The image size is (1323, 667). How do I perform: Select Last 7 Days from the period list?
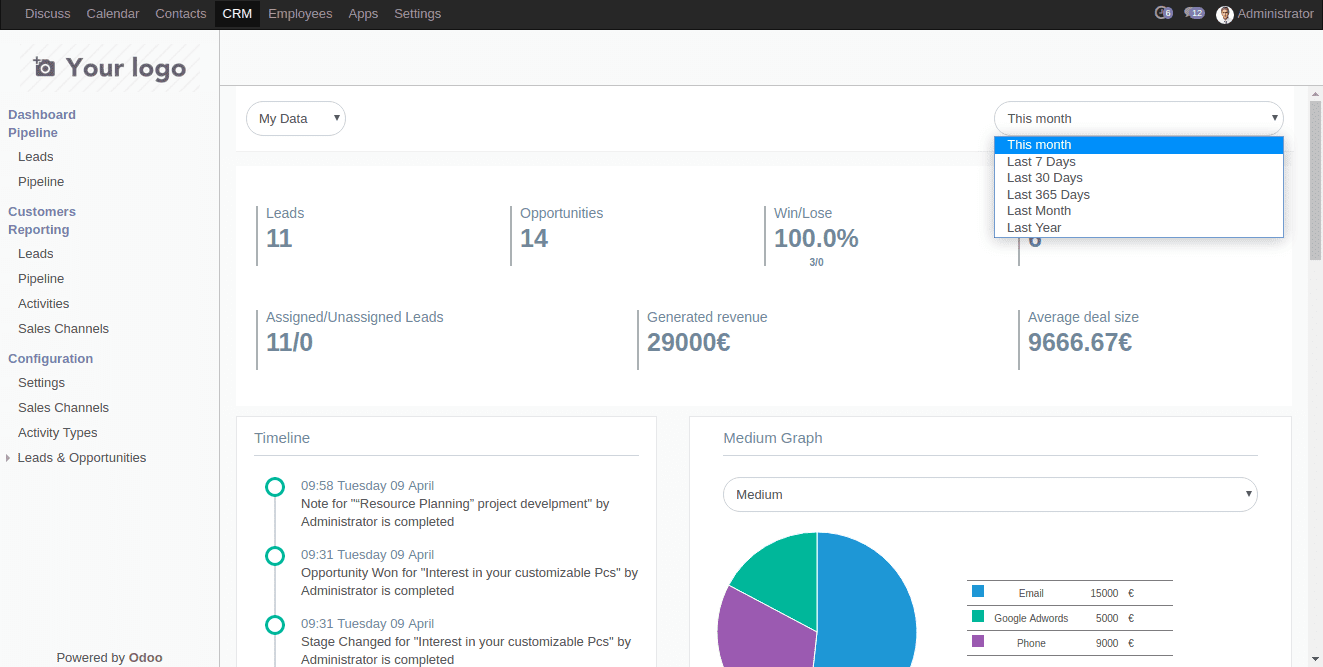pyautogui.click(x=1040, y=161)
